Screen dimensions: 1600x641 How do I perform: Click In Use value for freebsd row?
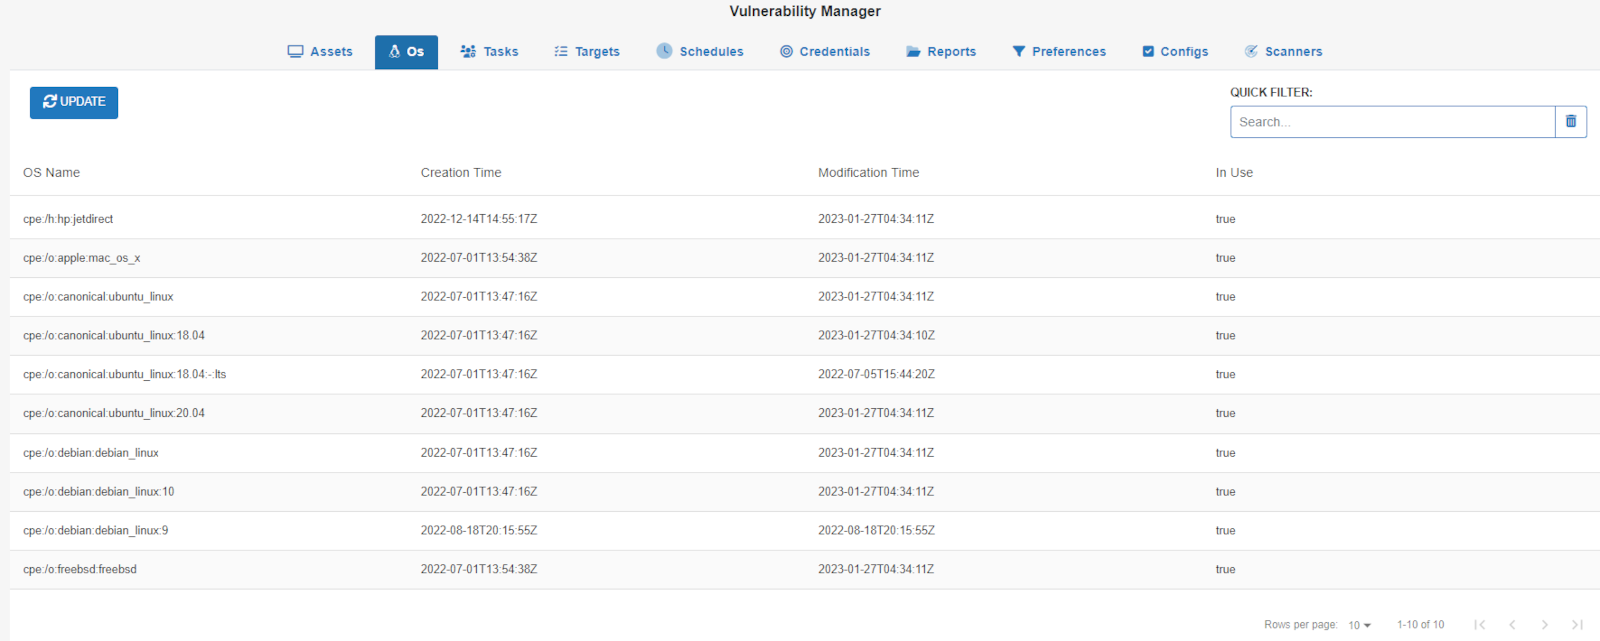click(1225, 570)
